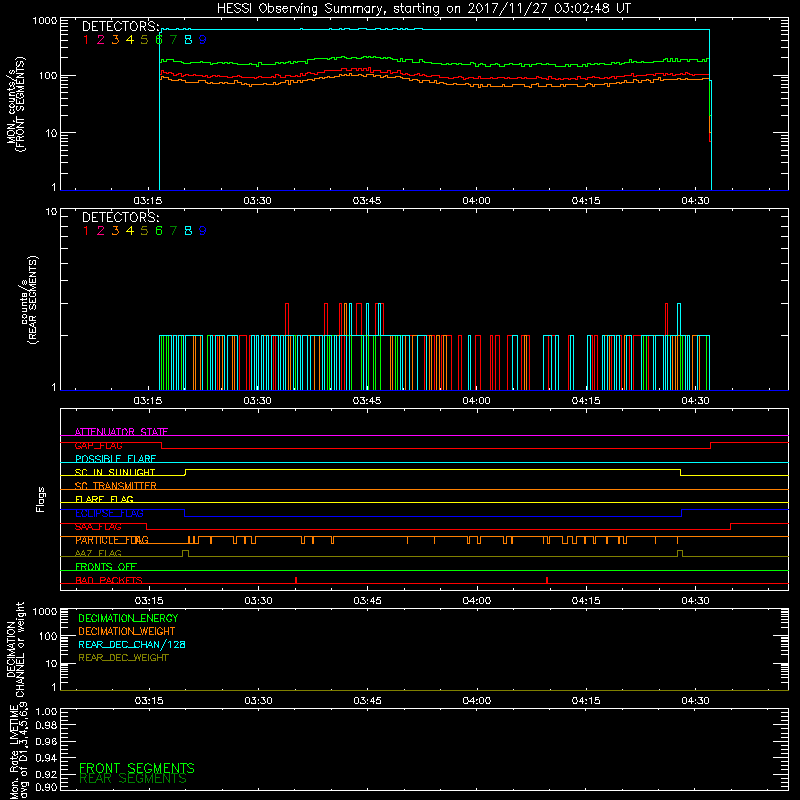Click detector 3 in the rear segments legend
The height and width of the screenshot is (800, 800).
[x=115, y=231]
